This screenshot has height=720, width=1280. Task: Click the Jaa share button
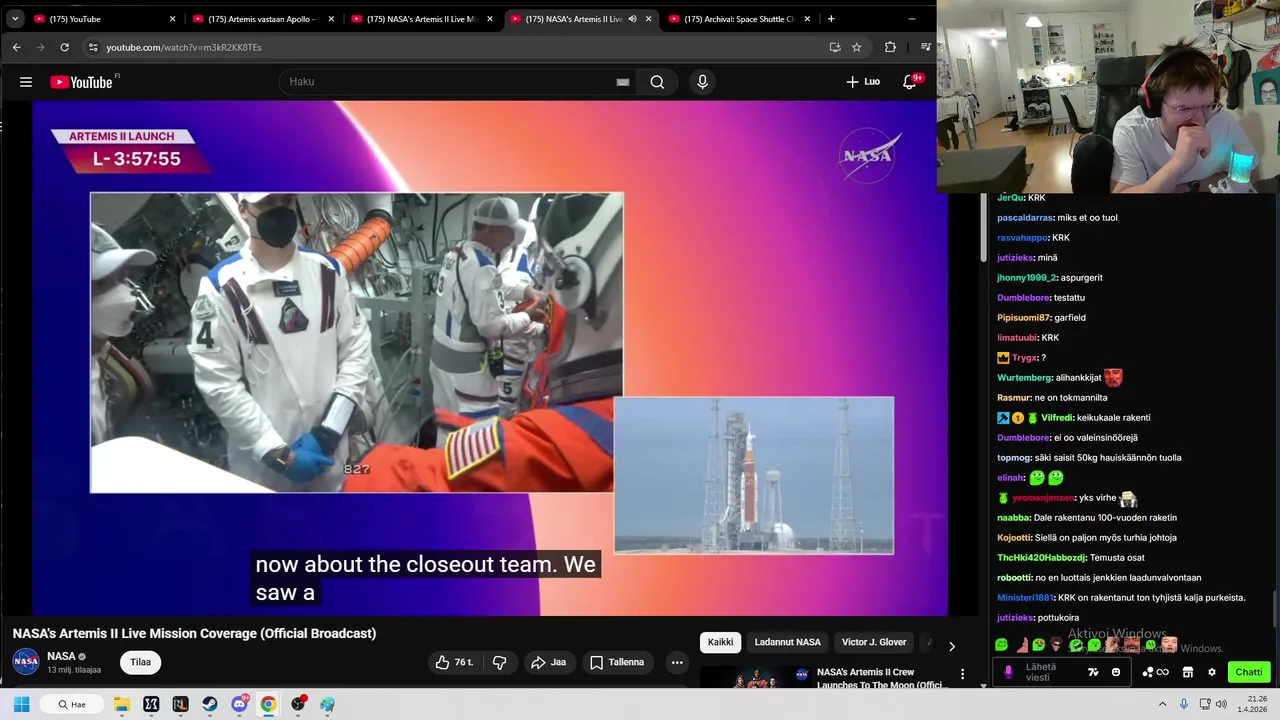[x=549, y=662]
